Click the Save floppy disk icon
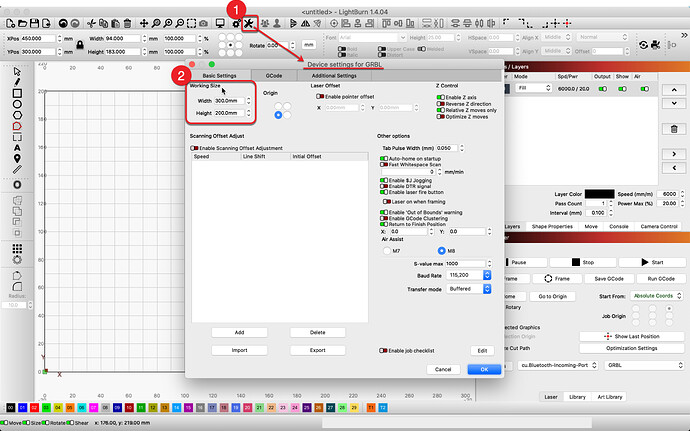The image size is (690, 431). 34,23
